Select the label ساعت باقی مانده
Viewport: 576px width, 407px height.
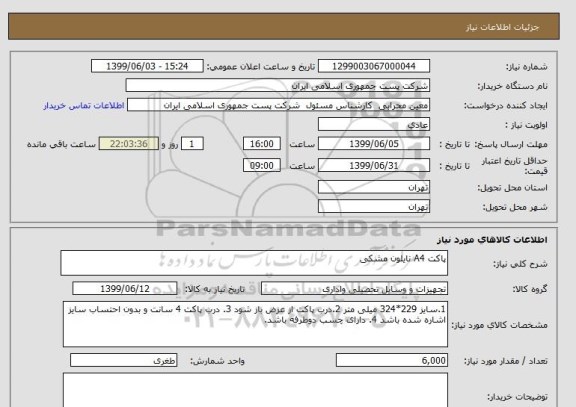tap(61, 144)
